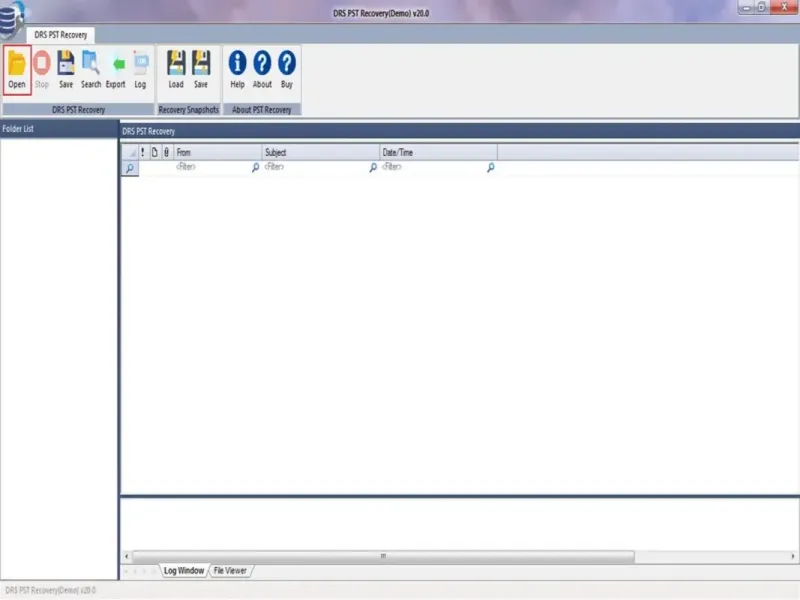
Task: Click the Stop icon in the toolbar
Action: click(42, 63)
